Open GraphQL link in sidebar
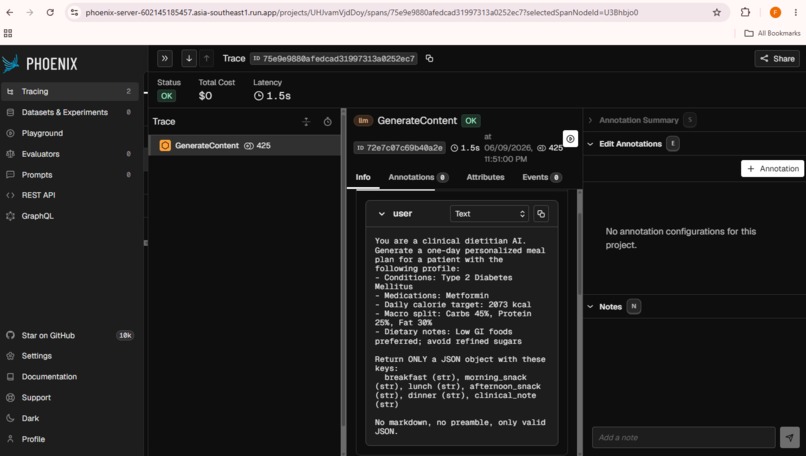806x456 pixels. [x=70, y=216]
